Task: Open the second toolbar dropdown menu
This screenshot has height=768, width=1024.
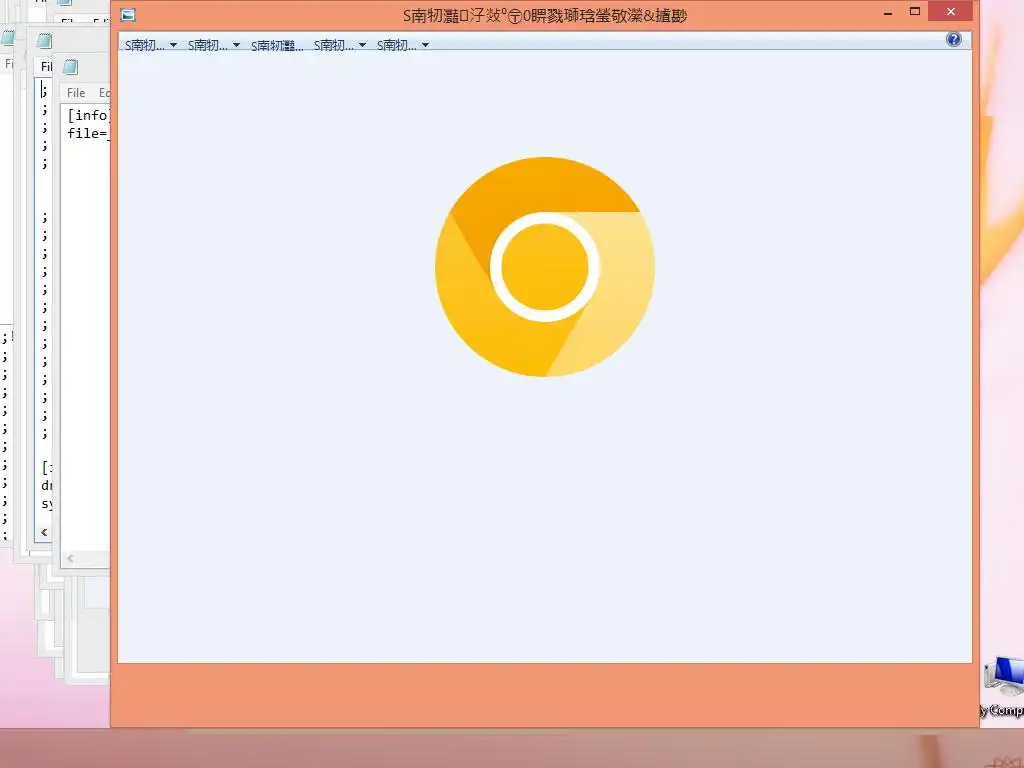Action: (214, 45)
